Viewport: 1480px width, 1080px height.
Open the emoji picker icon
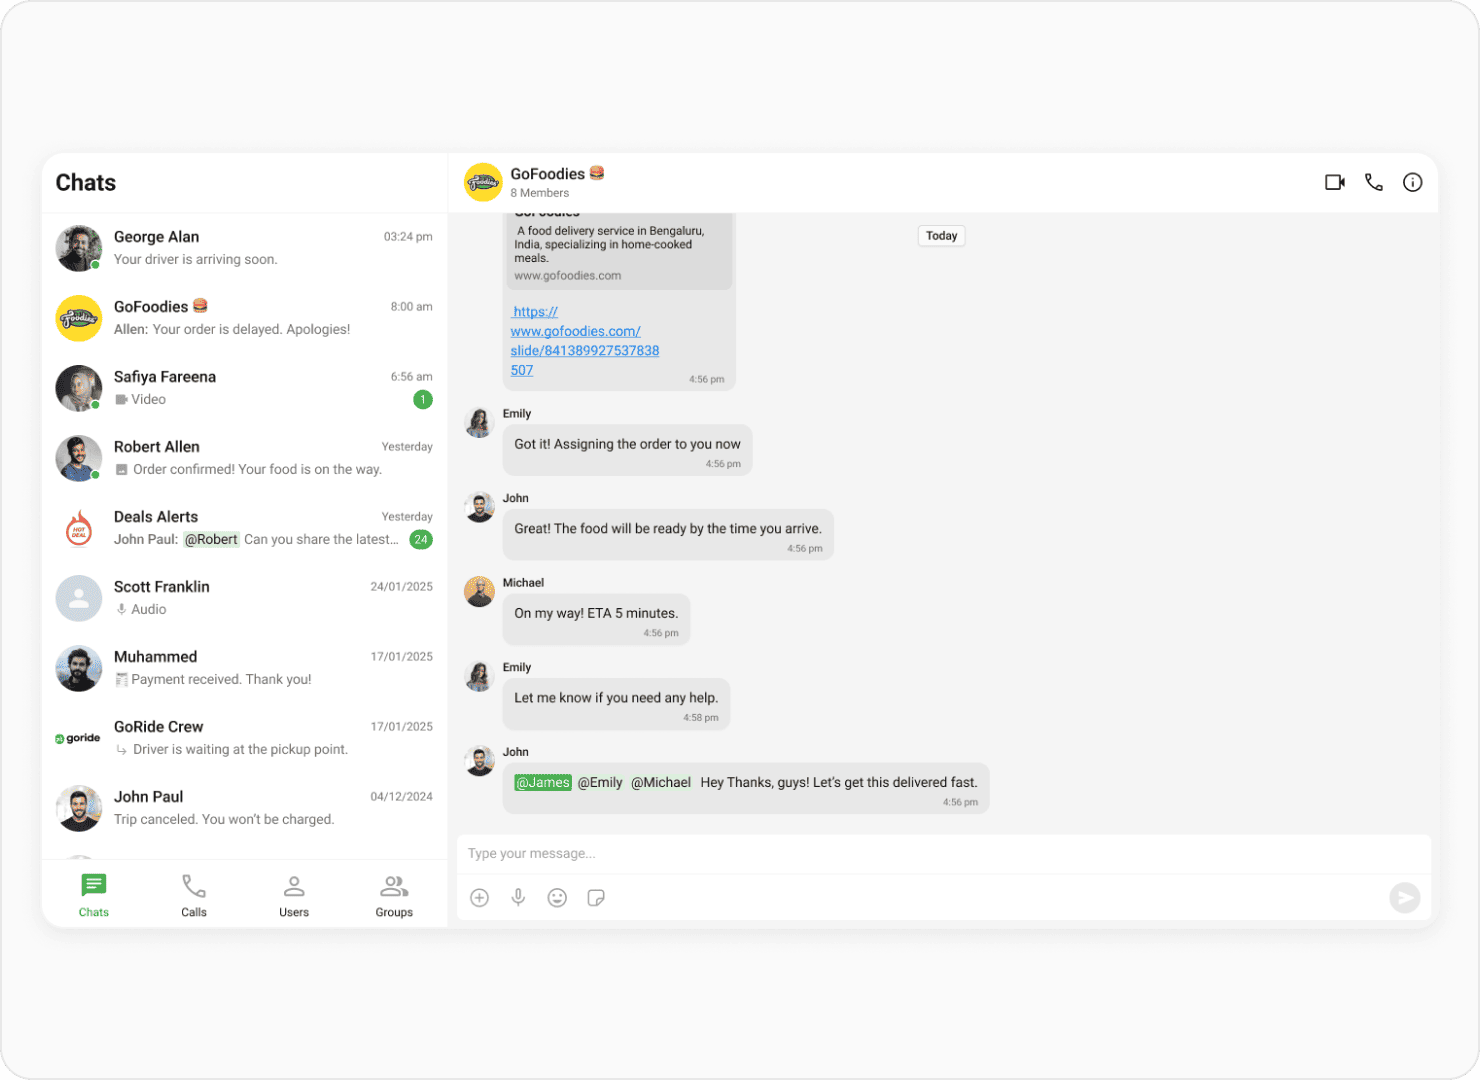tap(557, 898)
